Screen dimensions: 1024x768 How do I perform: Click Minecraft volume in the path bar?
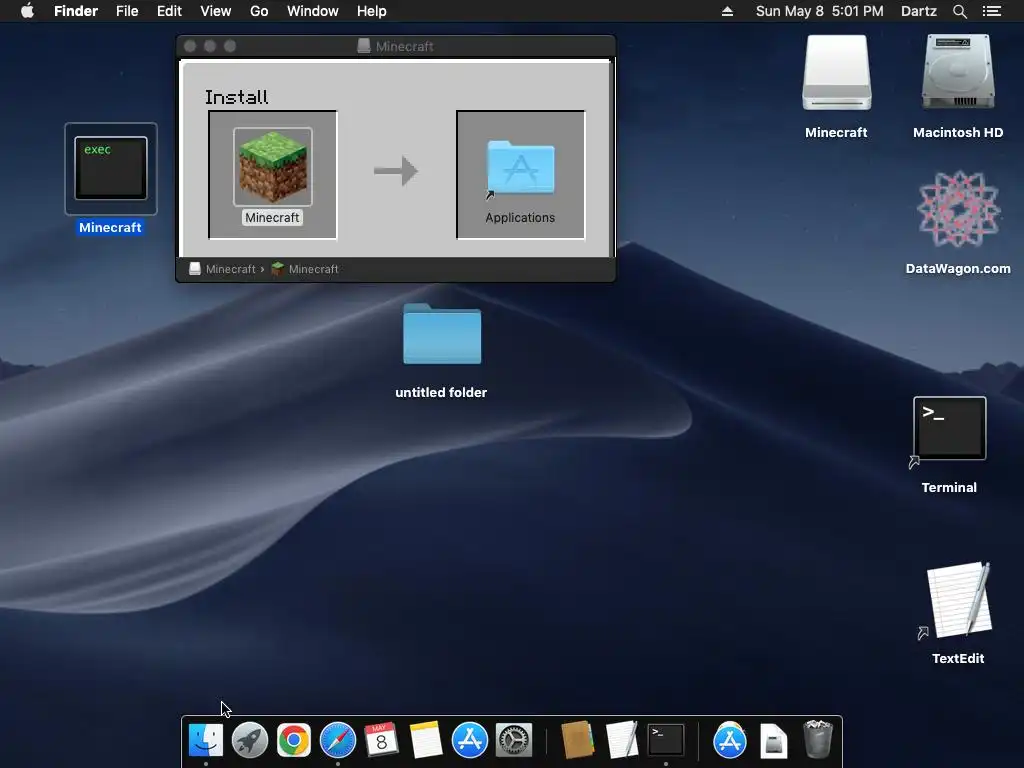point(223,269)
